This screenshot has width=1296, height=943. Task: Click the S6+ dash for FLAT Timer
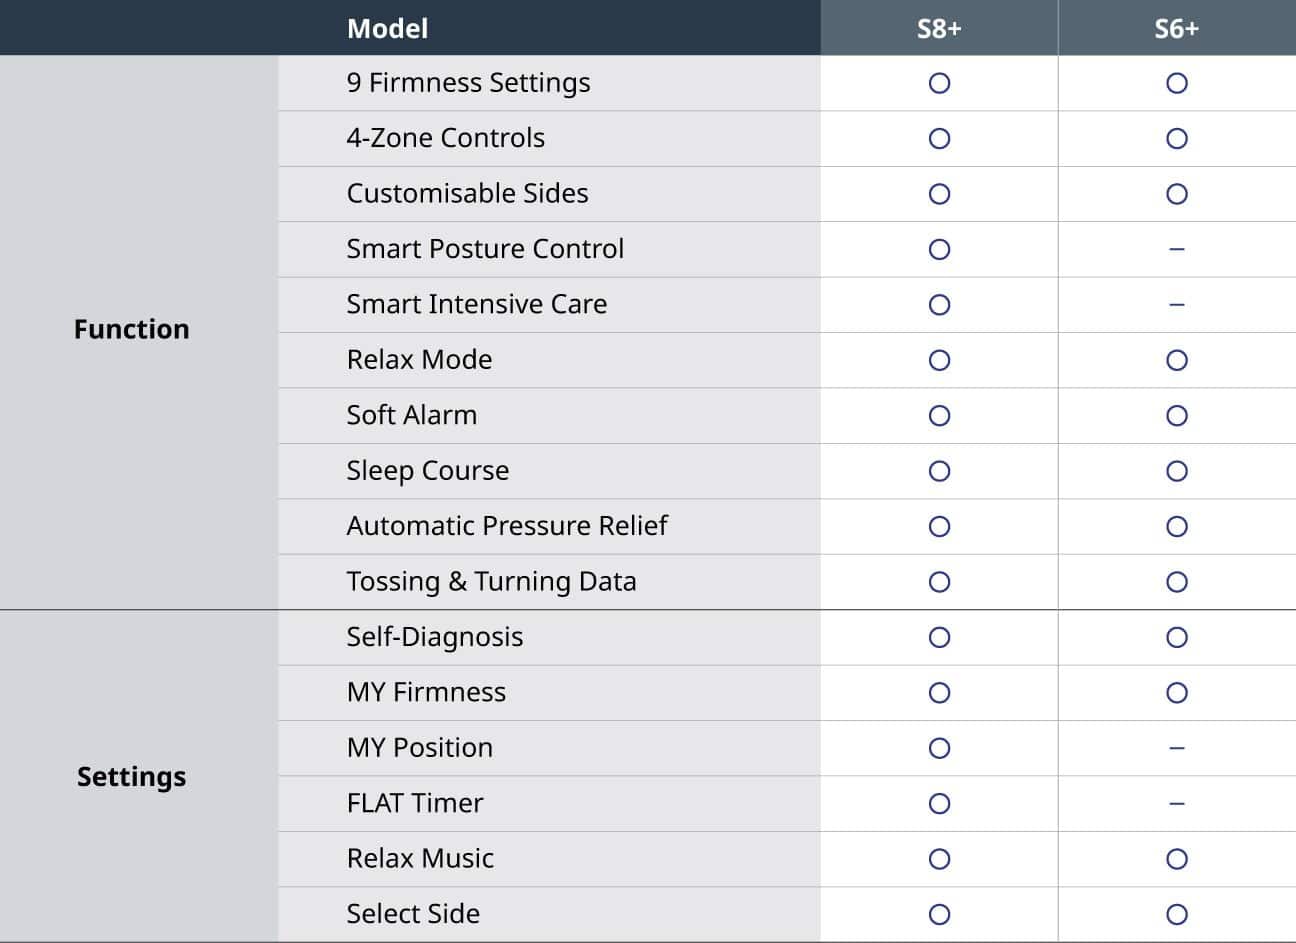click(1177, 803)
